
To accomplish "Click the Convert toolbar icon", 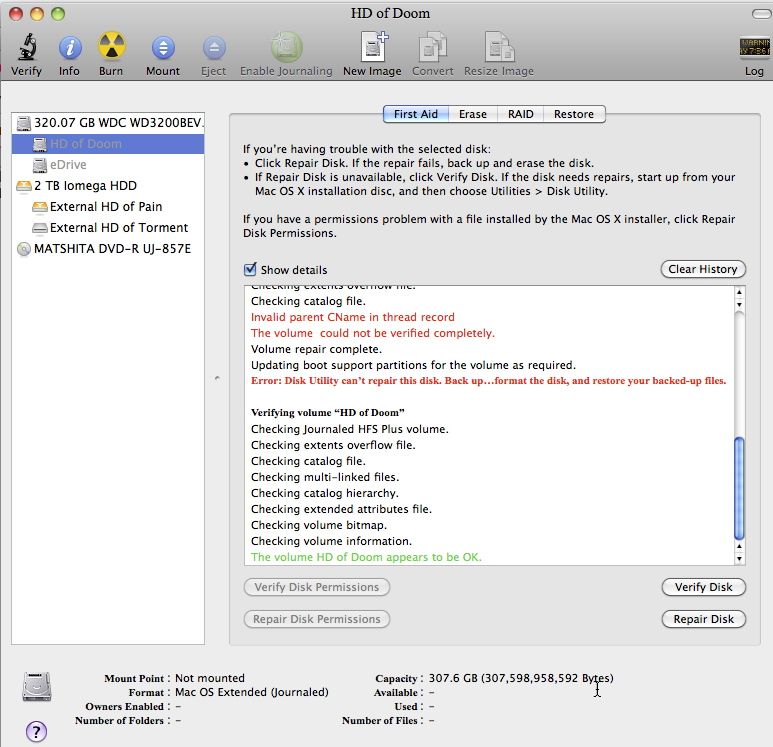I will pos(433,47).
